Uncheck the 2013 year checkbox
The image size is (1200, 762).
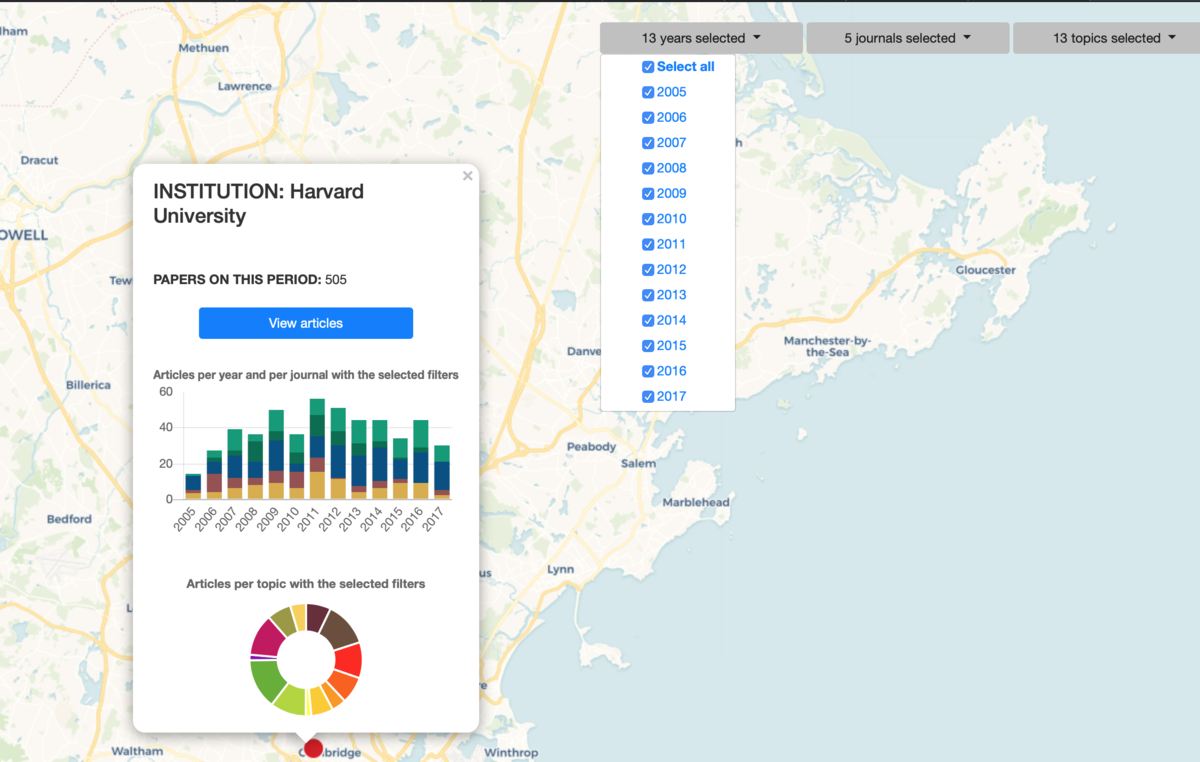click(x=648, y=295)
